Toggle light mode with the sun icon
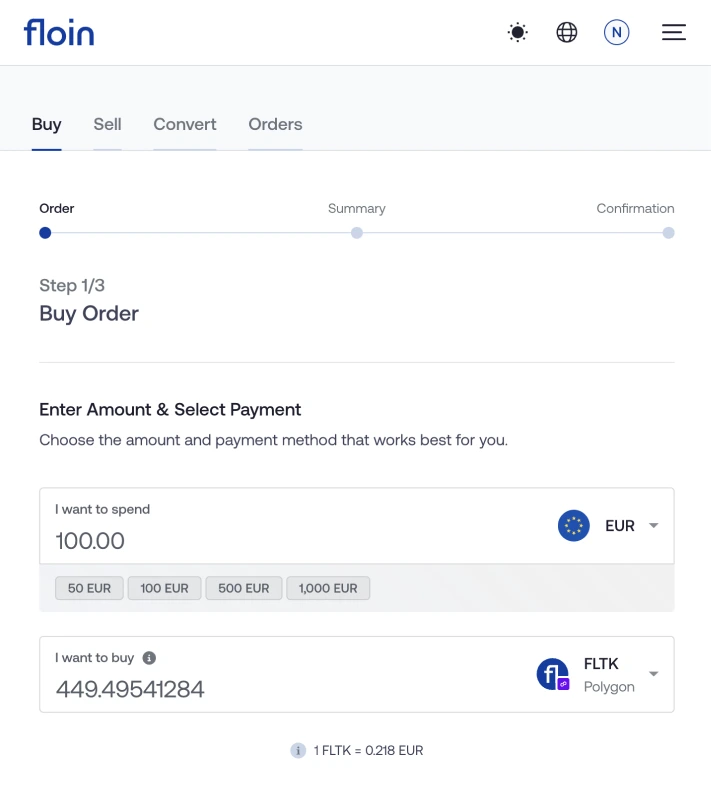This screenshot has width=711, height=786. point(517,33)
